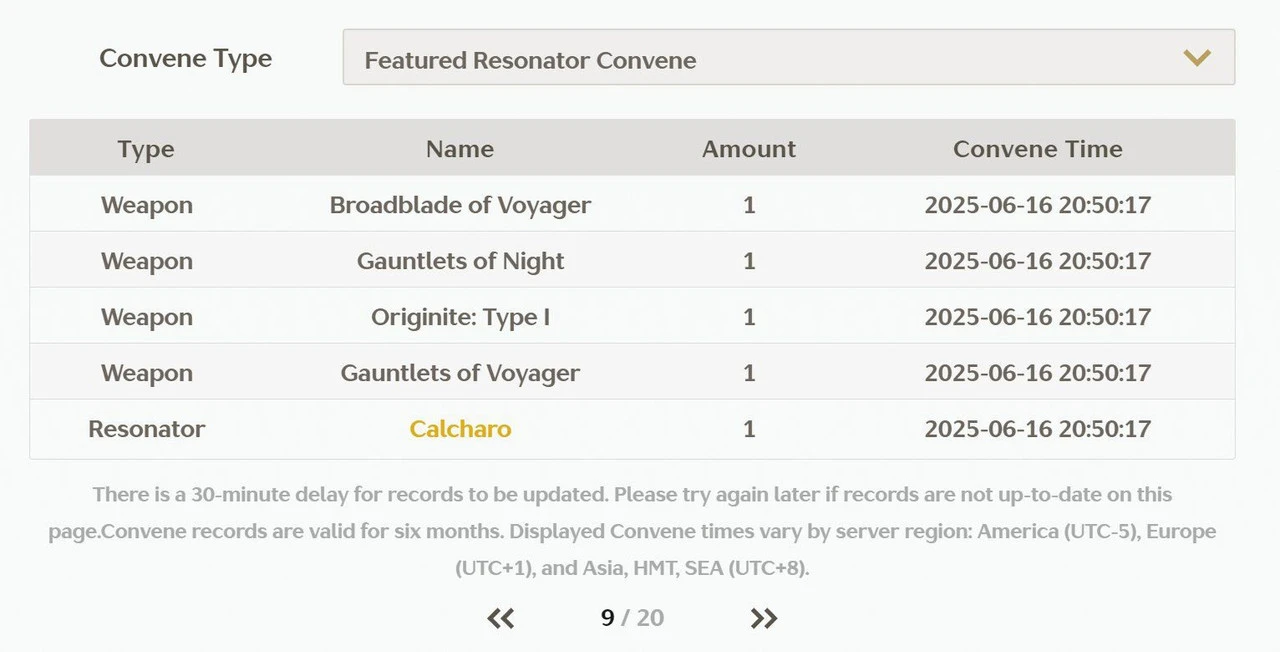Click the Name column header

(x=460, y=149)
